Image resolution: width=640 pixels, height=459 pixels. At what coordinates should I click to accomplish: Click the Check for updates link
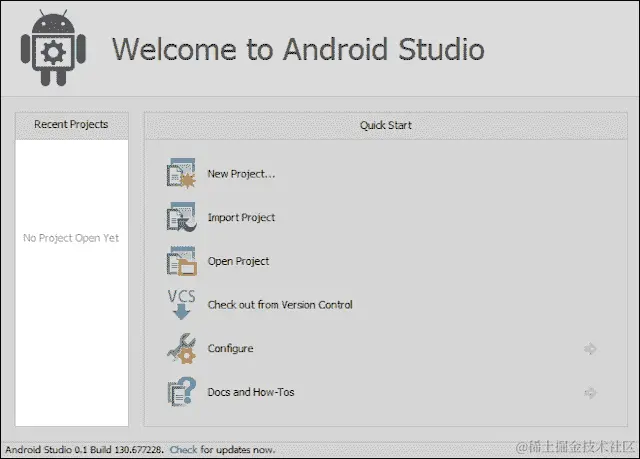point(184,450)
